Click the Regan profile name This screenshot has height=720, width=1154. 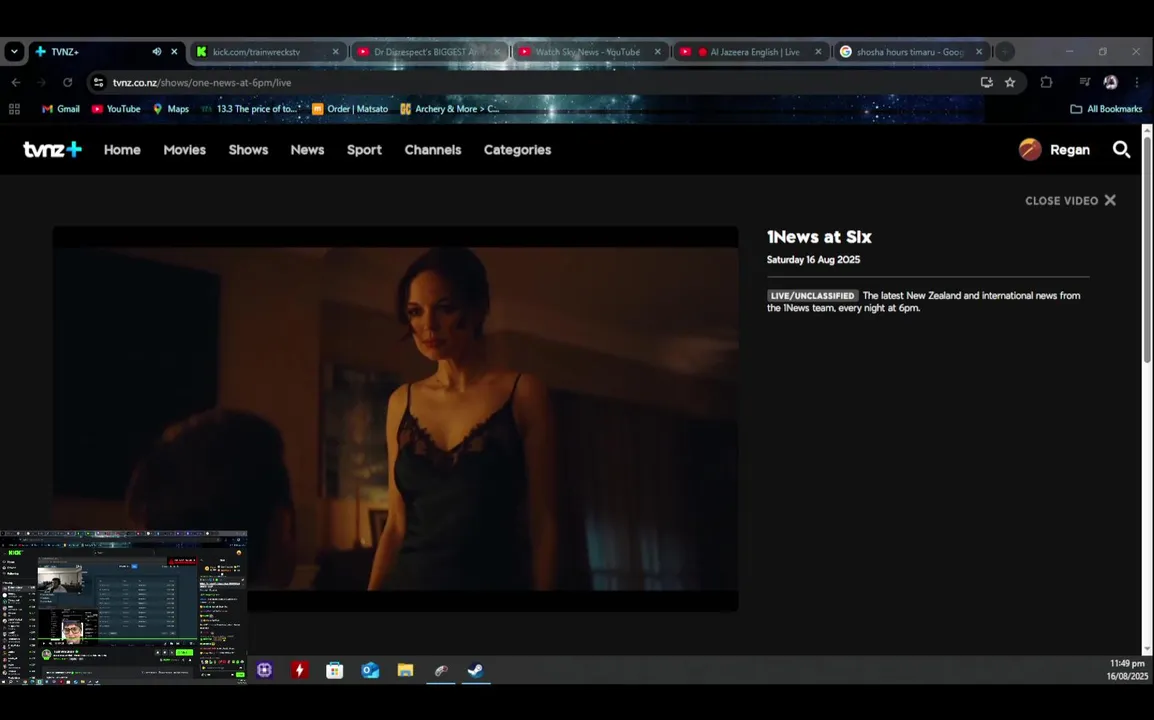point(1069,149)
